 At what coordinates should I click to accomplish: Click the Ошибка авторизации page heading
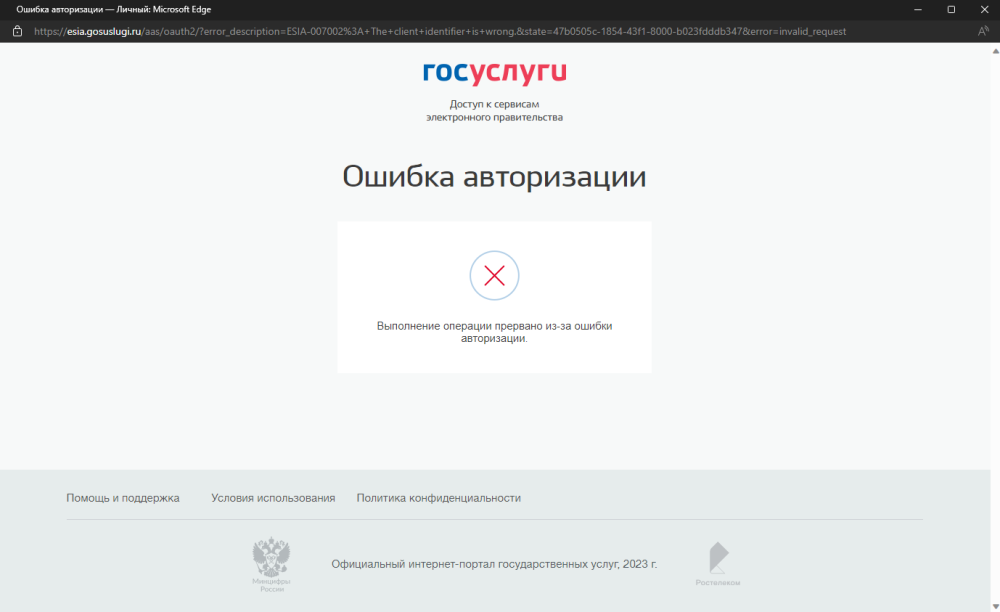coord(494,177)
